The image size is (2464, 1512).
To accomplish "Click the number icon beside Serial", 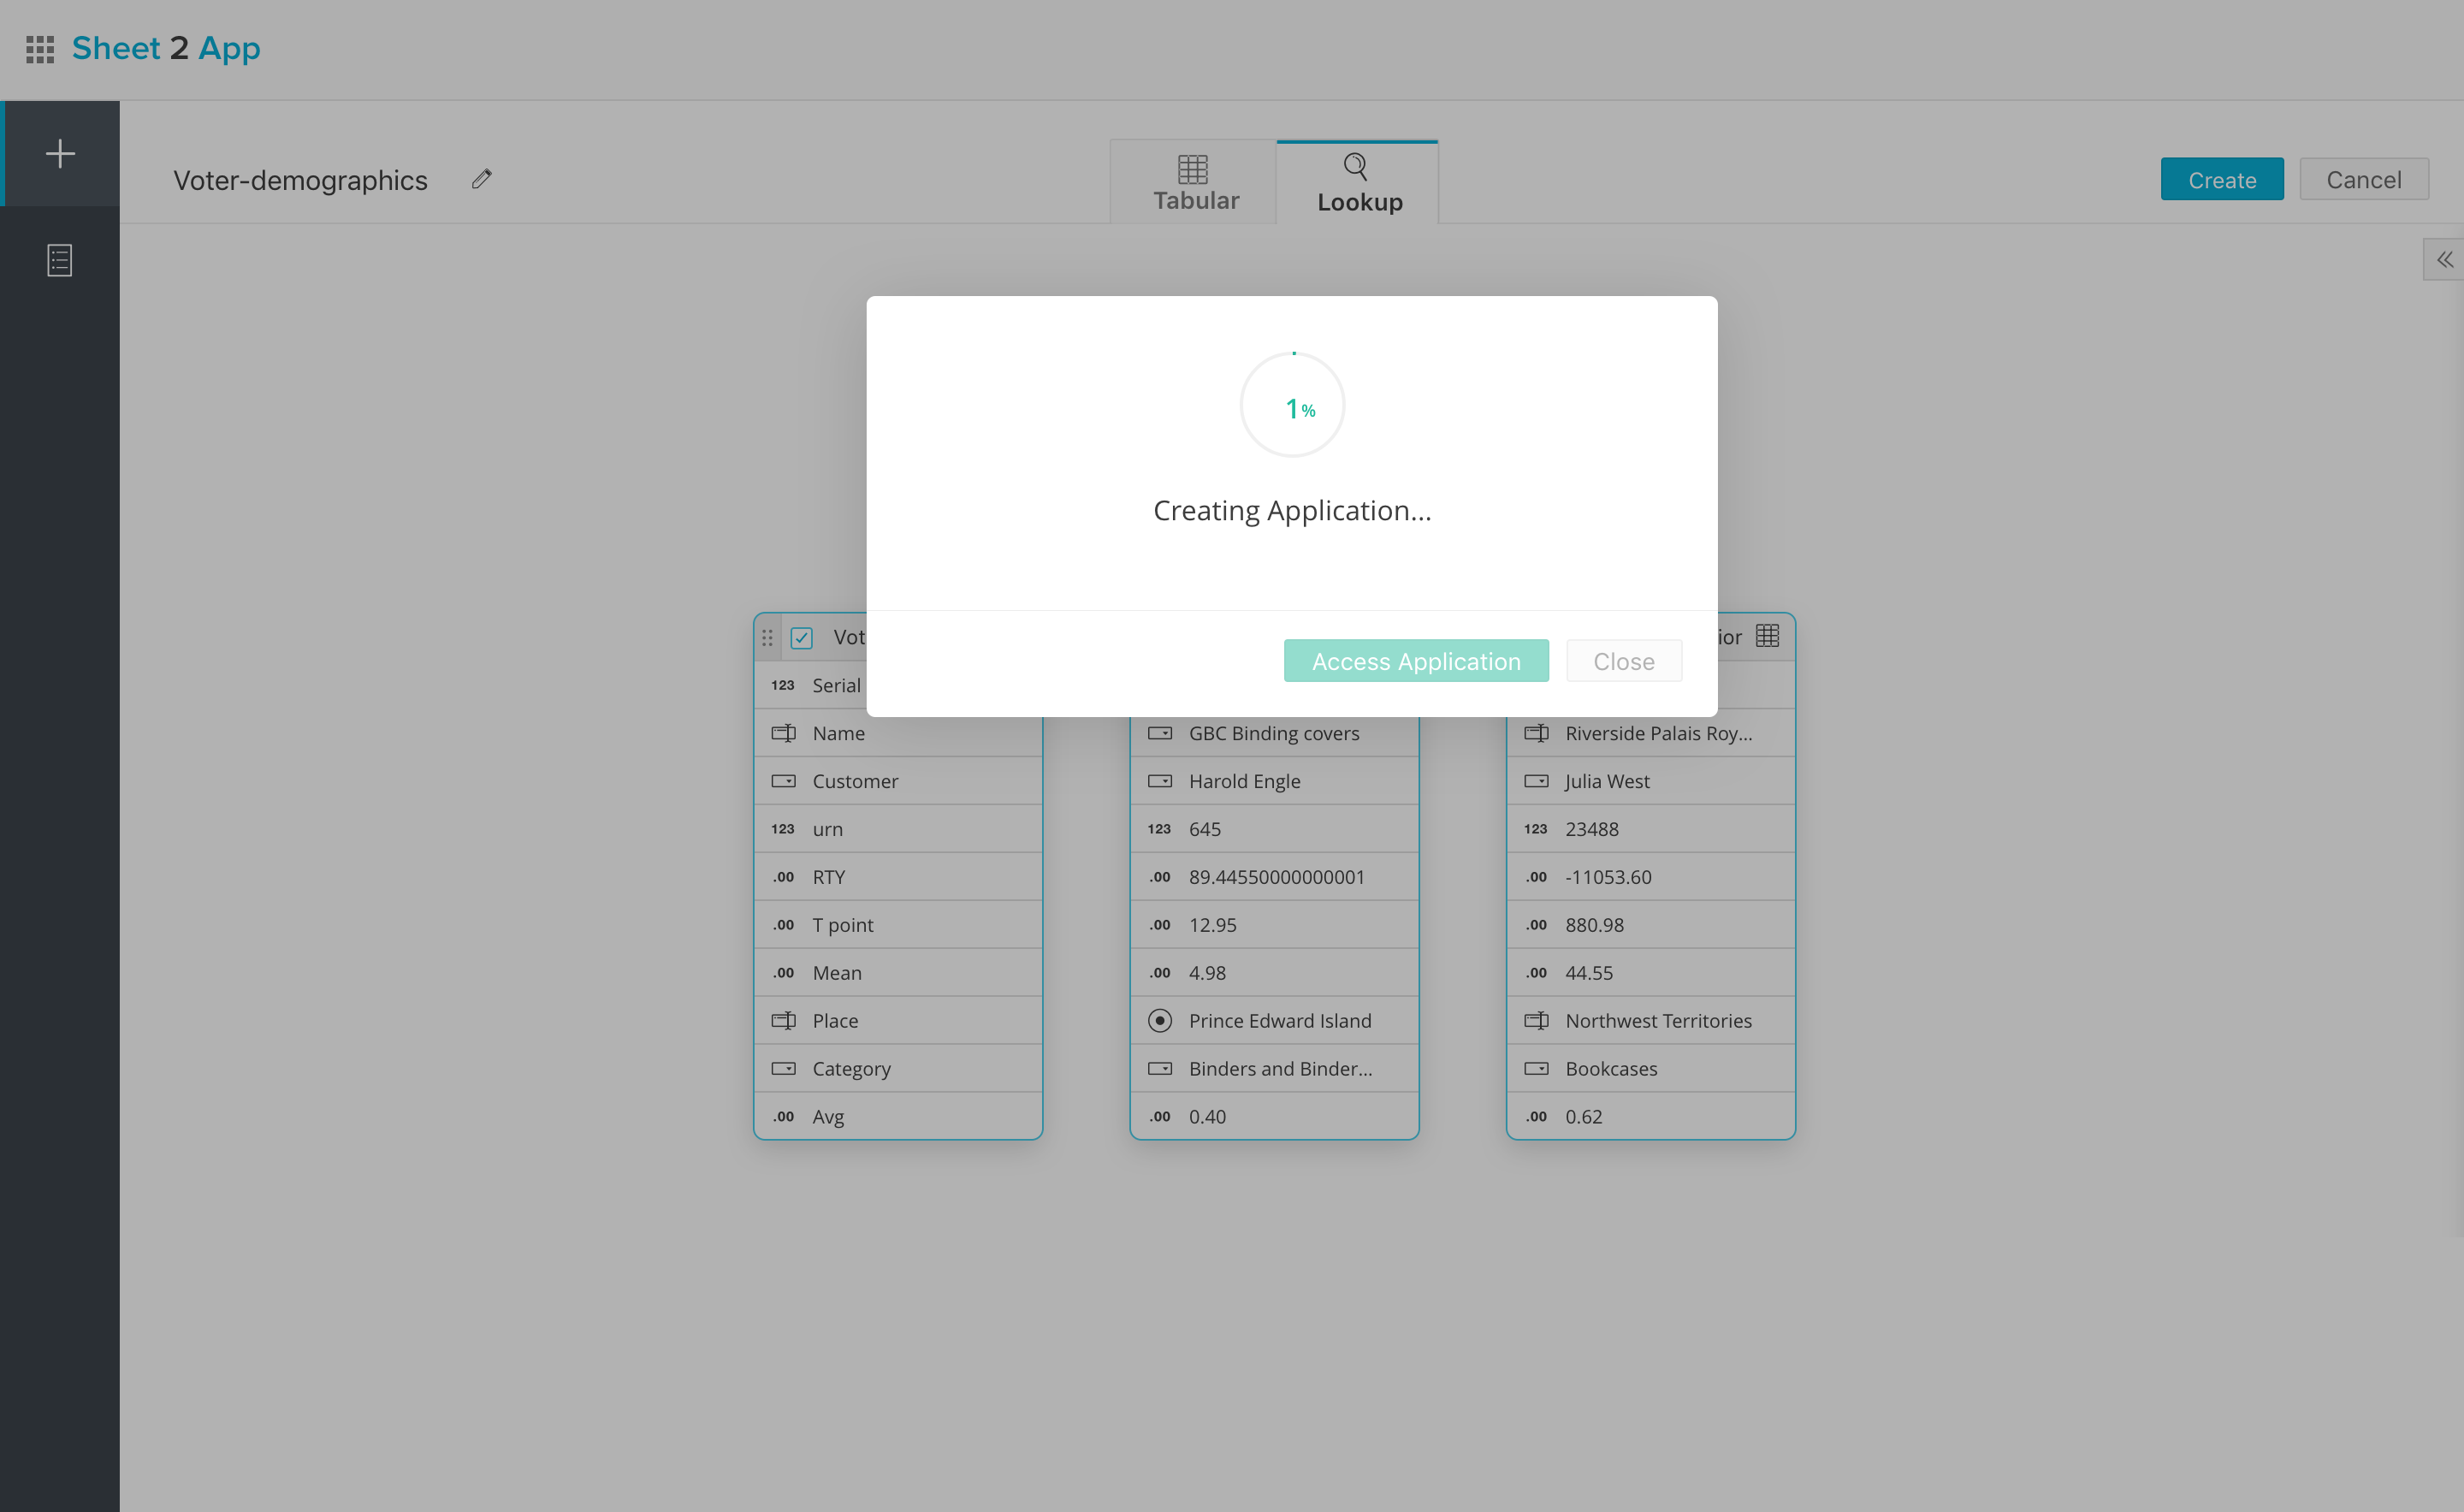I will 783,686.
